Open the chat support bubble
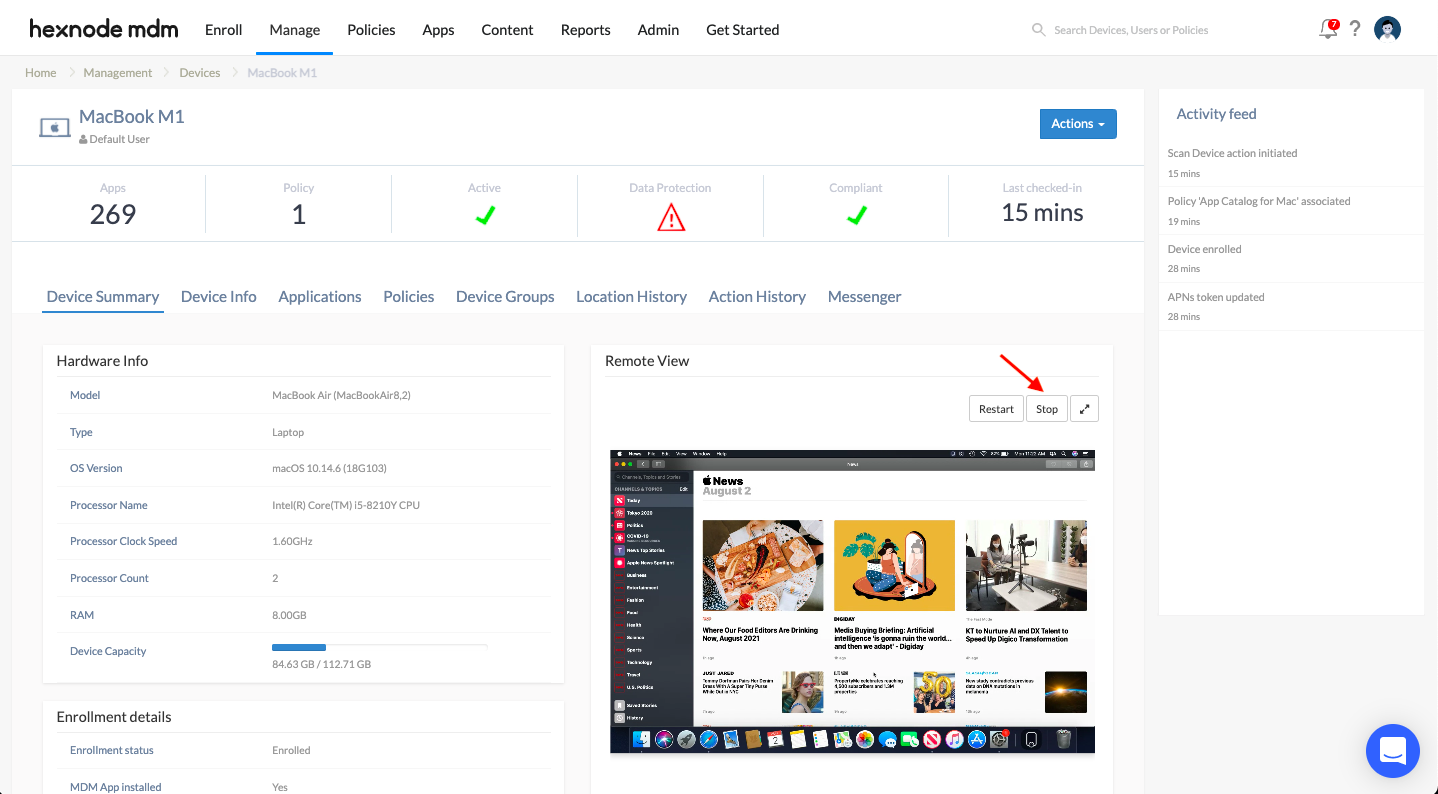The height and width of the screenshot is (794, 1438). pyautogui.click(x=1392, y=751)
